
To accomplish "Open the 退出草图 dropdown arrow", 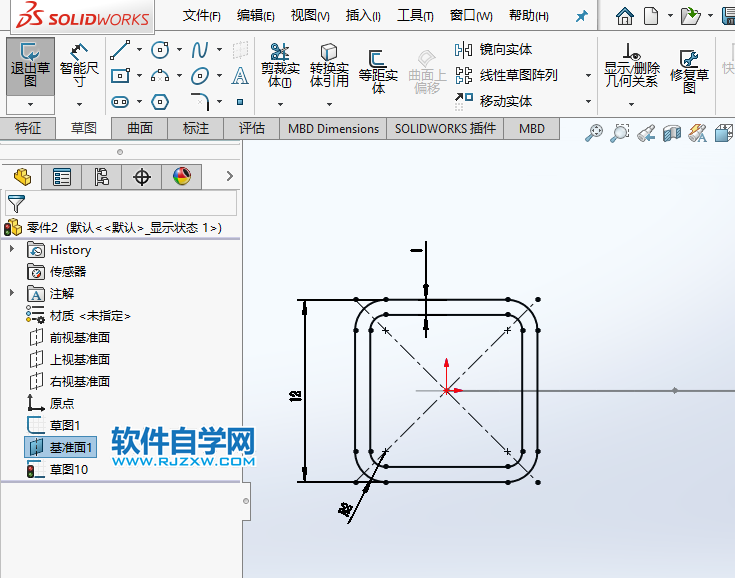I will (x=30, y=104).
